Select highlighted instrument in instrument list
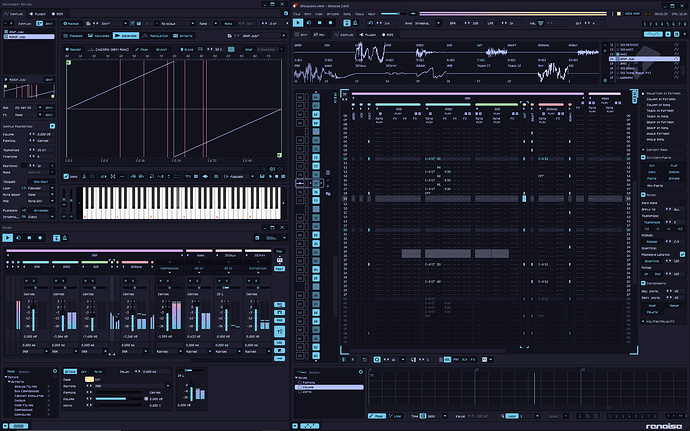The height and width of the screenshot is (431, 690). click(x=644, y=59)
